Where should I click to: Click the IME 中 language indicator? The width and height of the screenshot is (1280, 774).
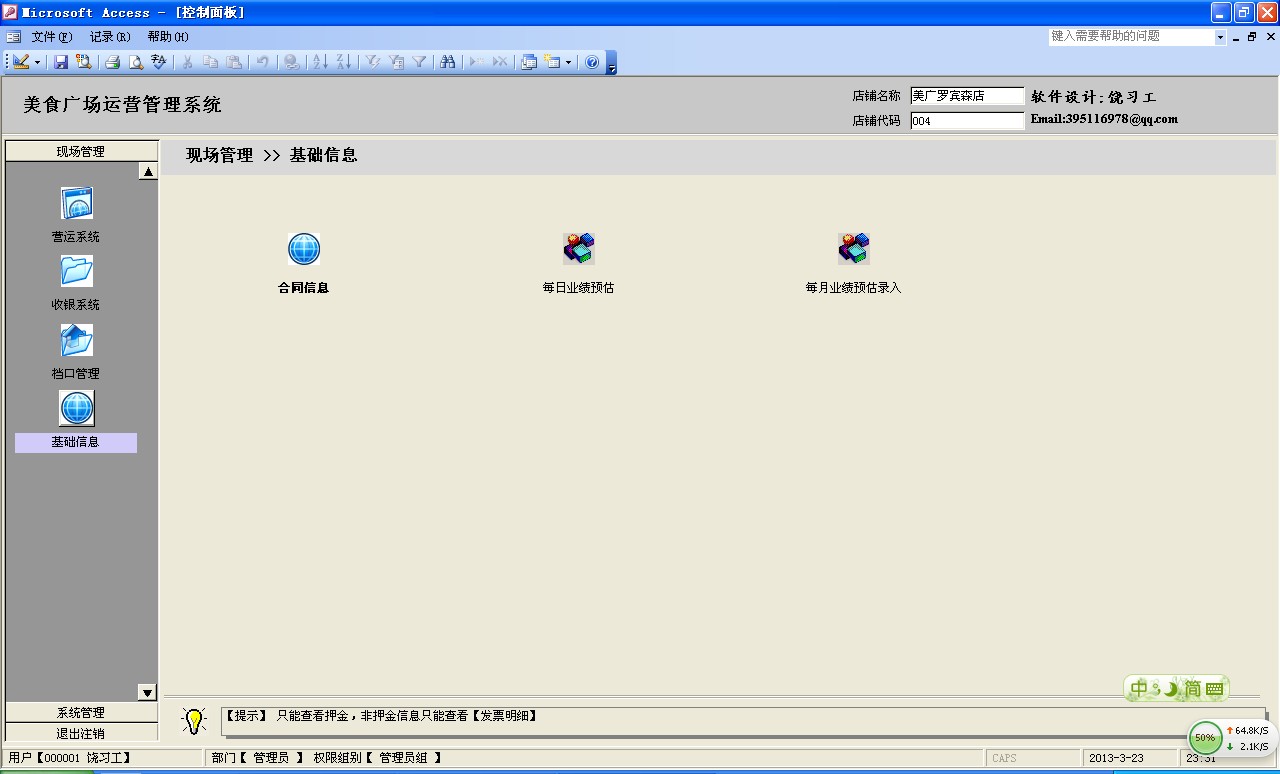point(1139,688)
